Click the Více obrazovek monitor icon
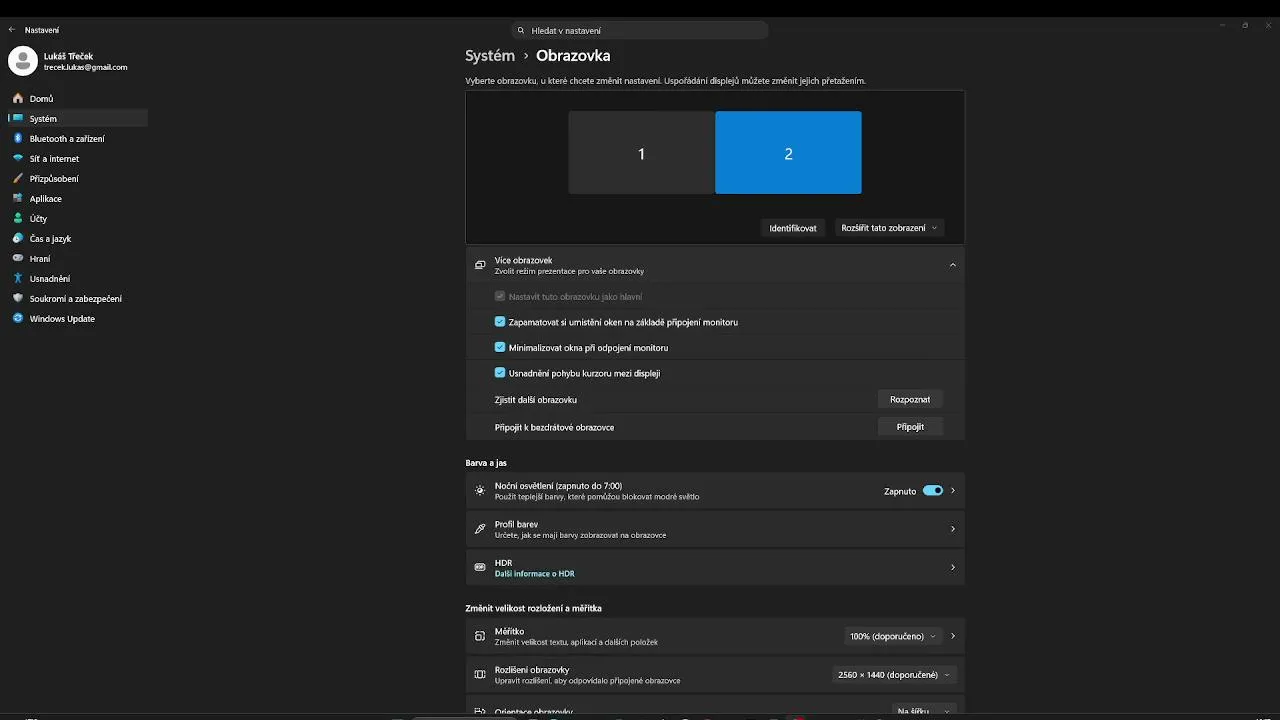Viewport: 1280px width, 720px height. [x=480, y=265]
